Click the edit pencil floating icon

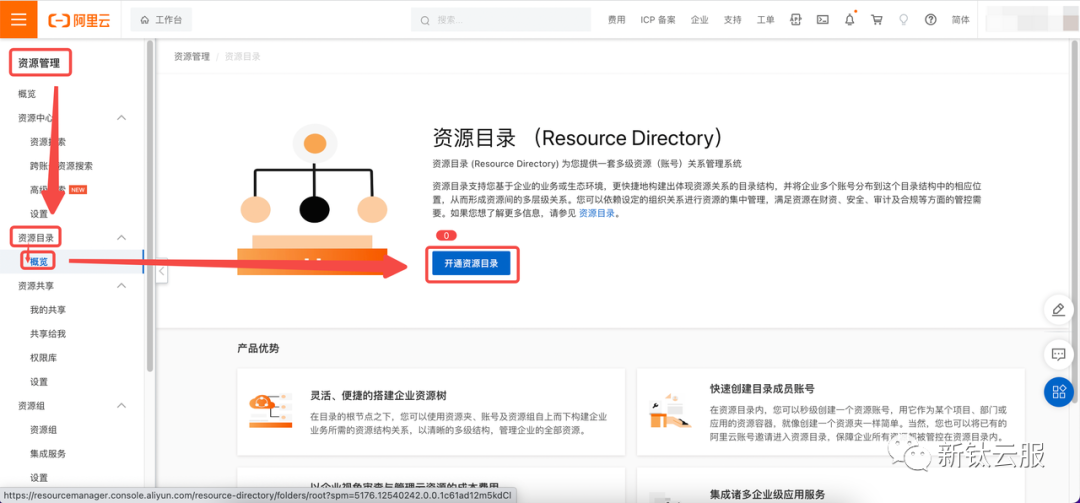click(x=1059, y=310)
